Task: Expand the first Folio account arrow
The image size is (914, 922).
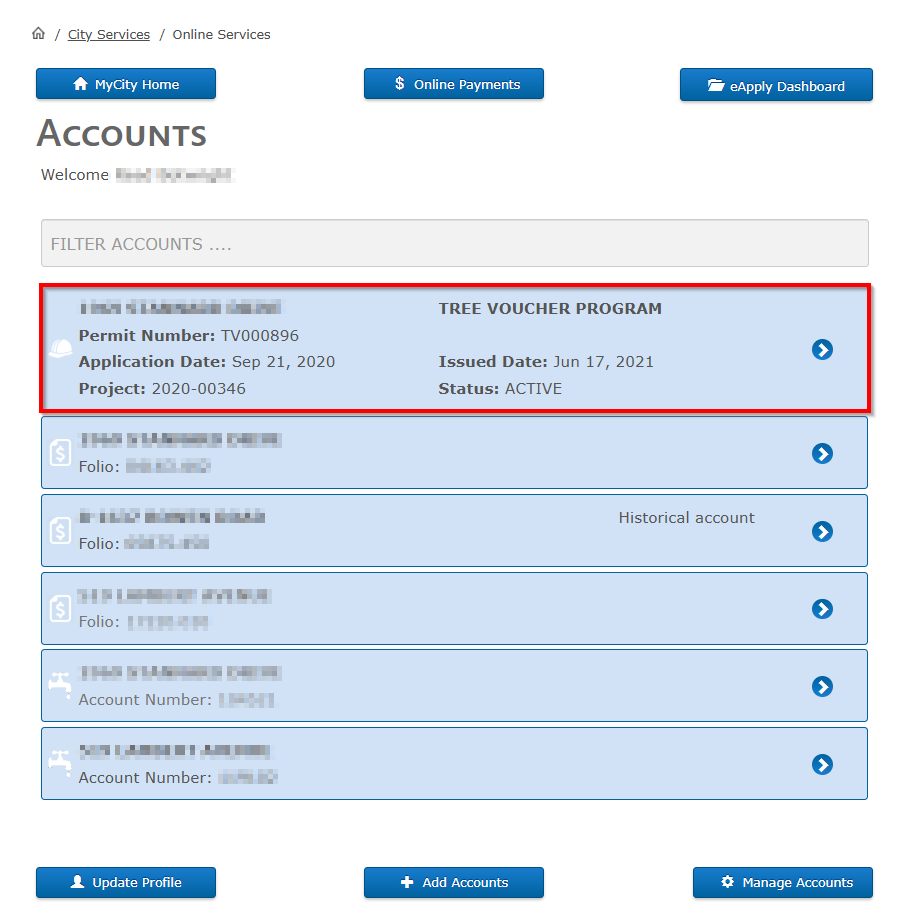Action: pyautogui.click(x=822, y=454)
